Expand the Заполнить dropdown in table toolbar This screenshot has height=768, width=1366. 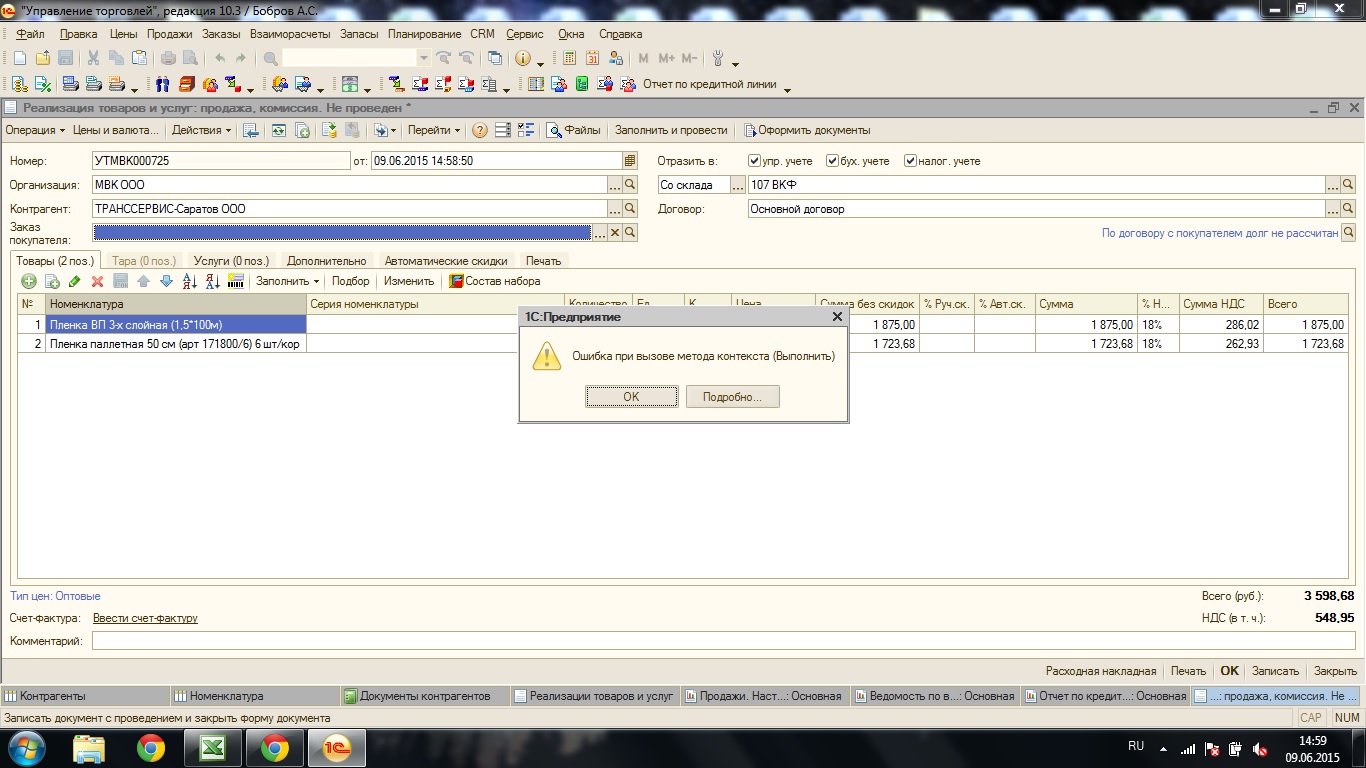(x=287, y=282)
